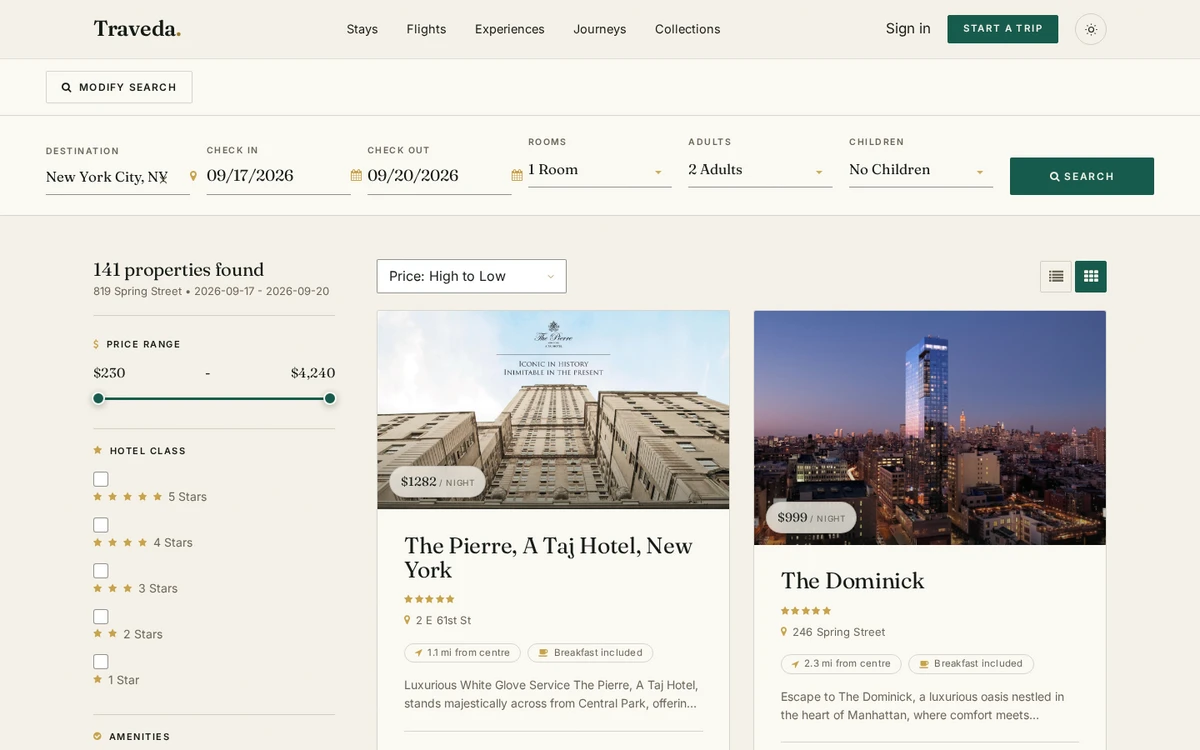Click the Check In date field
This screenshot has height=750, width=1200.
279,176
